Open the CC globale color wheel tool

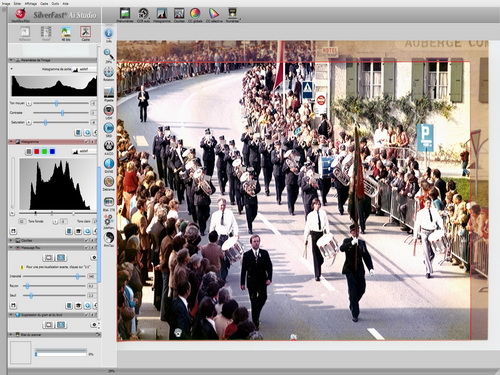[x=195, y=13]
